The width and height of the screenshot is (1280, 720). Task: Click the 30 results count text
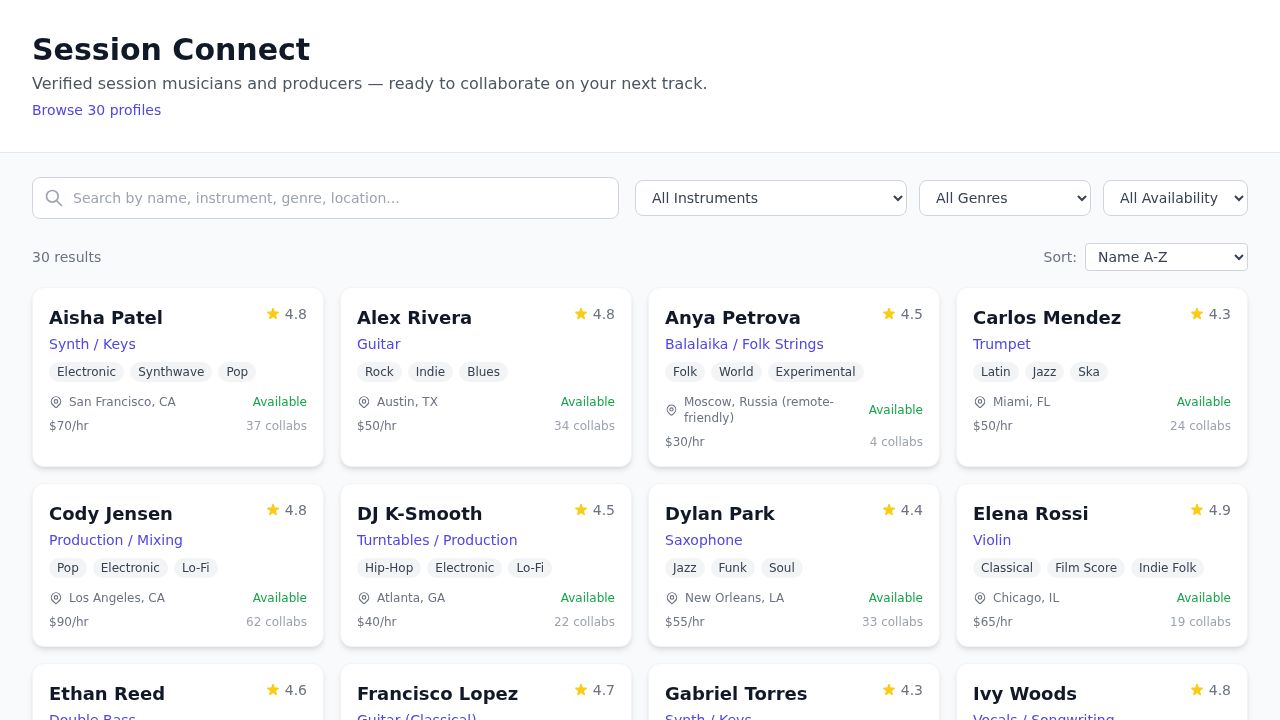tap(66, 257)
